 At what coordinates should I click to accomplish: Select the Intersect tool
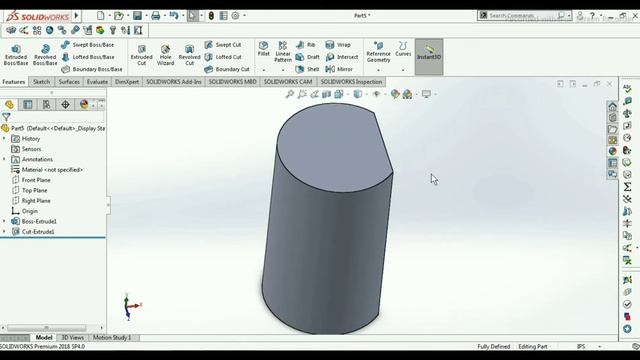click(342, 57)
